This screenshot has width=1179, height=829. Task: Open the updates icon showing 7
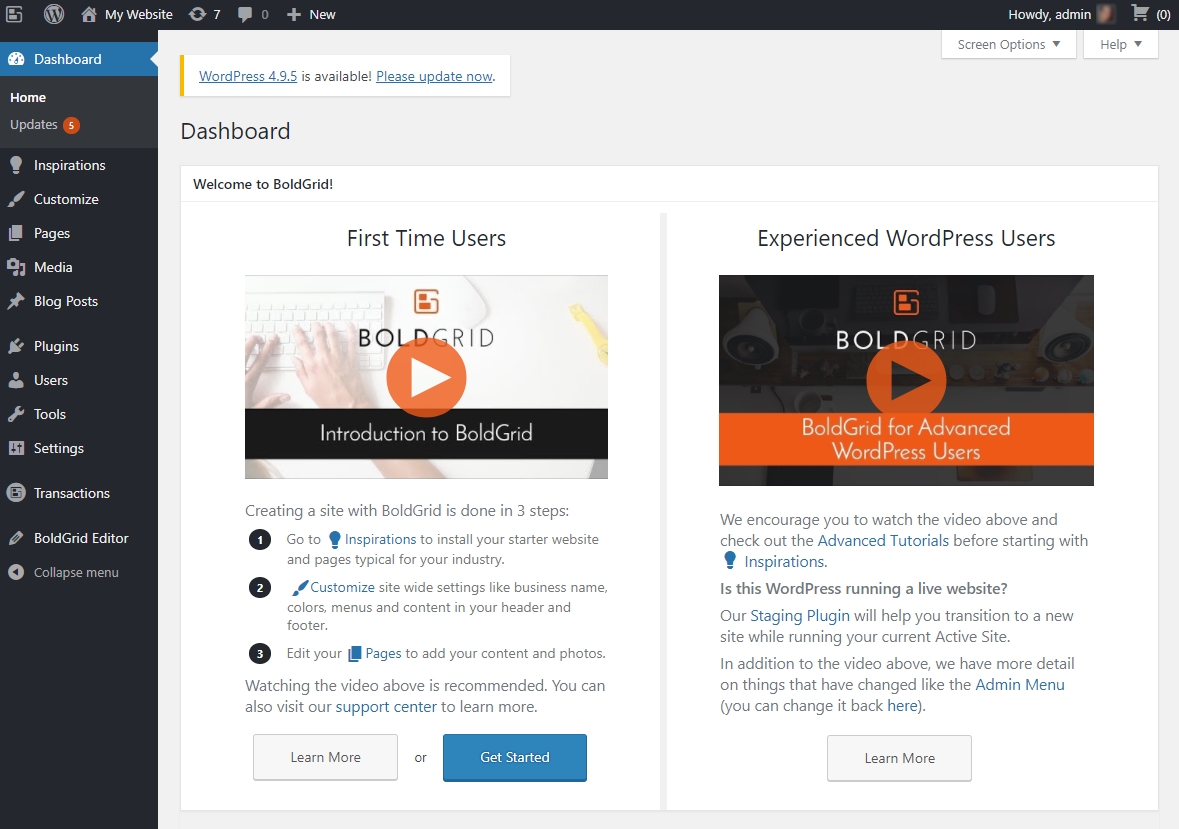click(197, 14)
